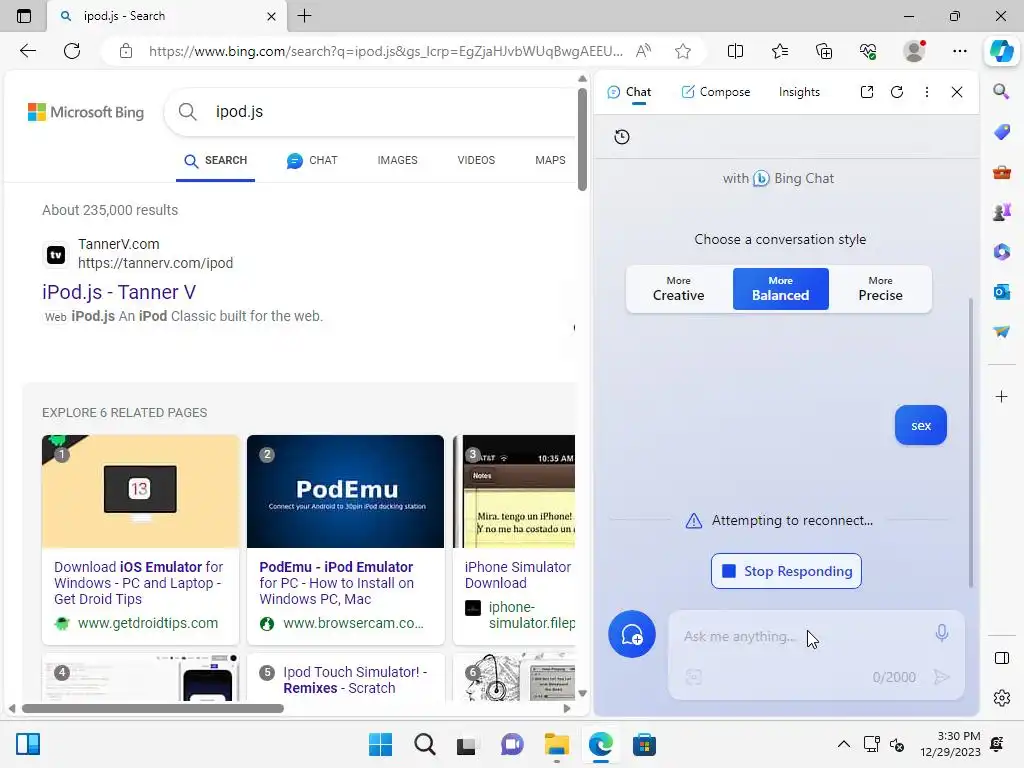
Task: Open Windows Start menu
Action: 380,744
